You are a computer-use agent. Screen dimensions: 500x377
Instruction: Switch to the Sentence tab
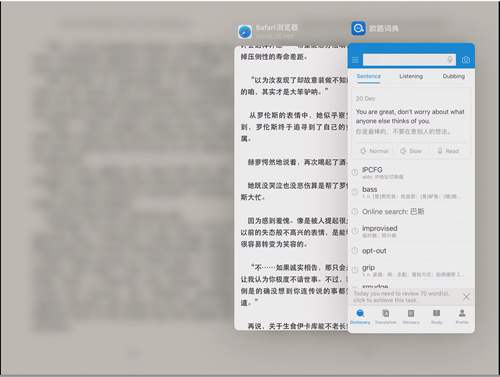[368, 76]
